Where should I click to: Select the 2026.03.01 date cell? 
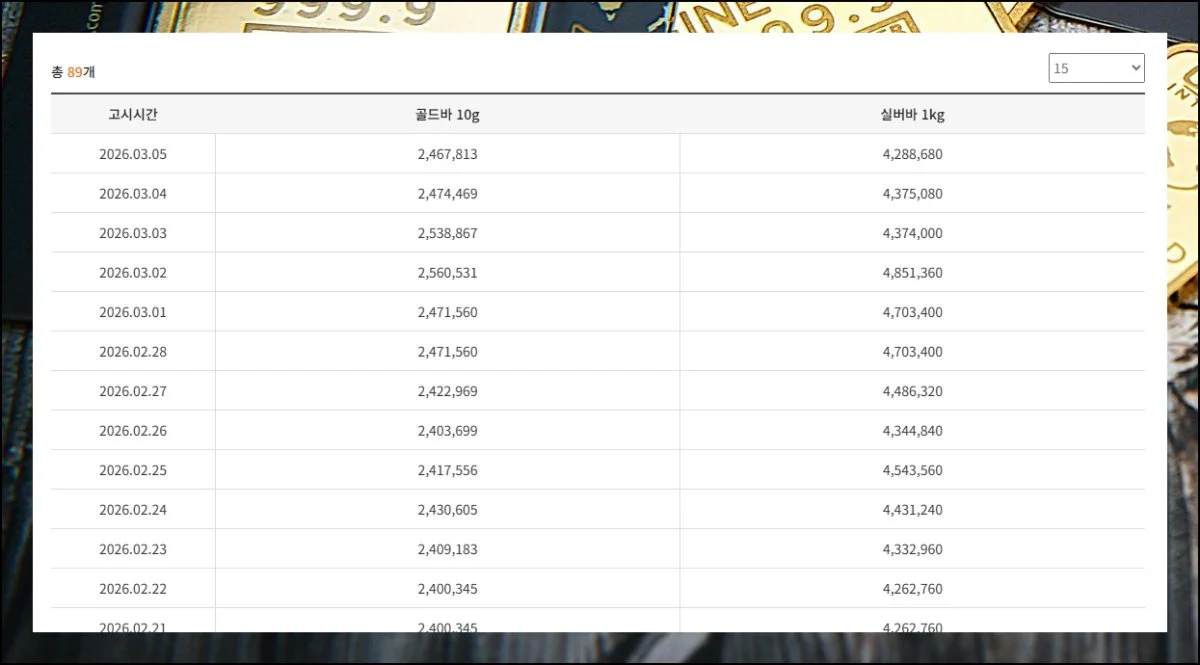133,312
